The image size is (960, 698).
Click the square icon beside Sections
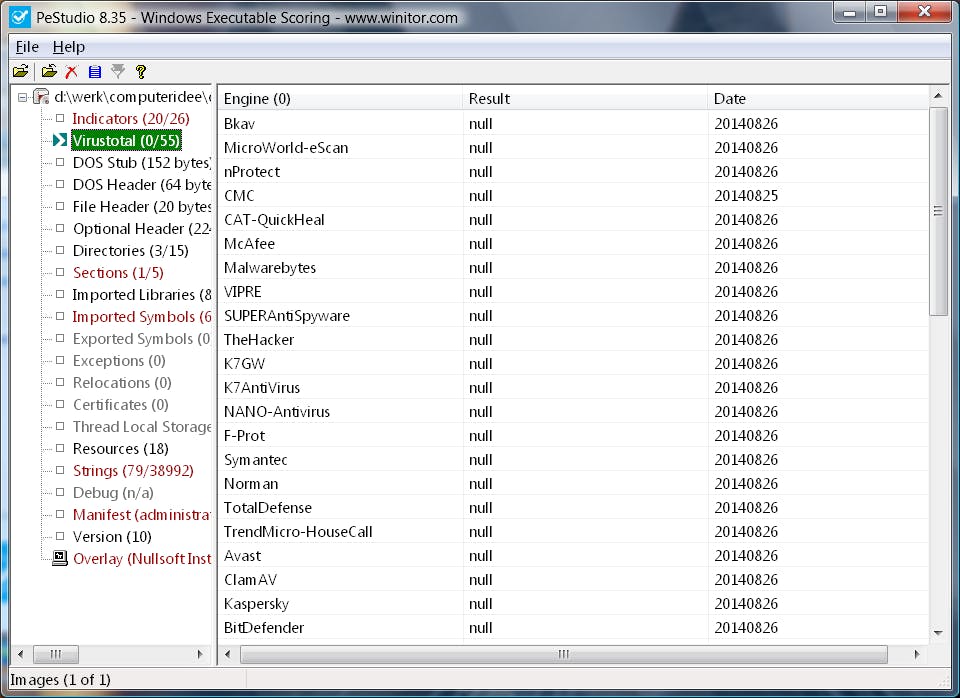coord(60,272)
